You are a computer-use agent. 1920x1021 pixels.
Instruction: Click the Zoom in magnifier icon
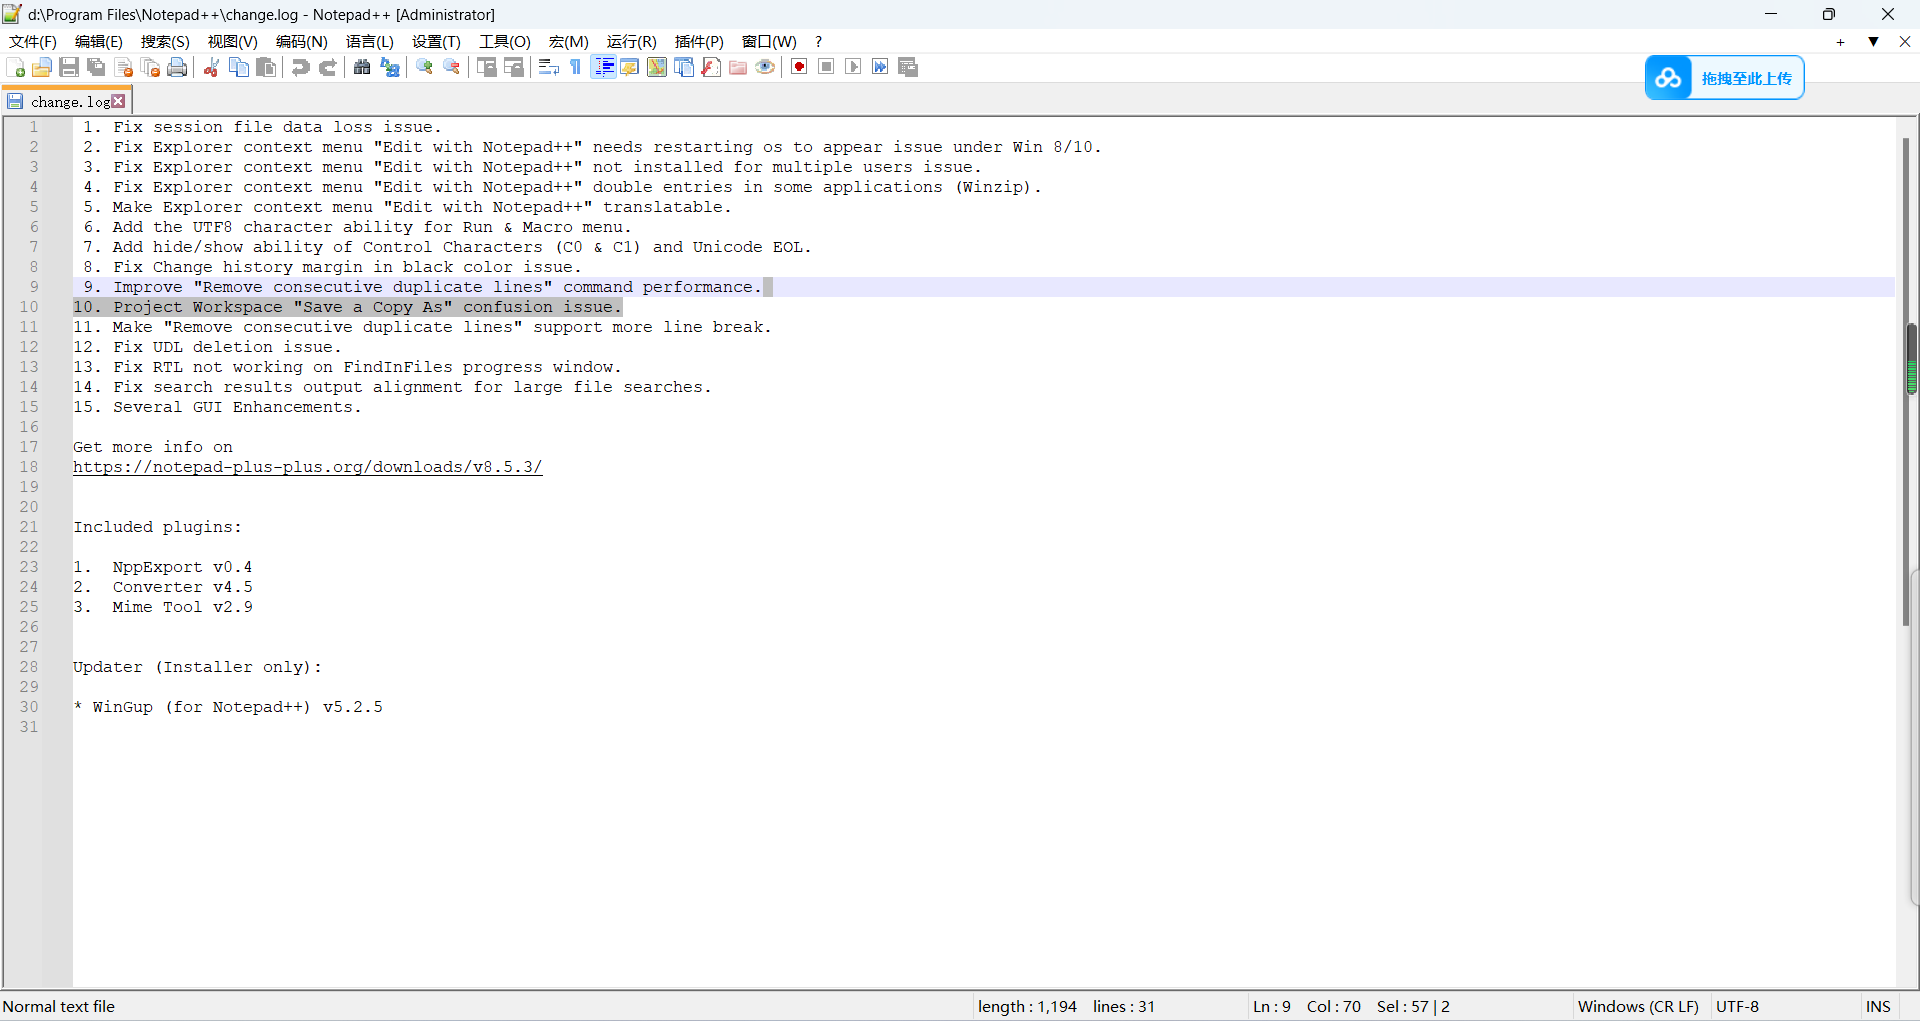425,67
